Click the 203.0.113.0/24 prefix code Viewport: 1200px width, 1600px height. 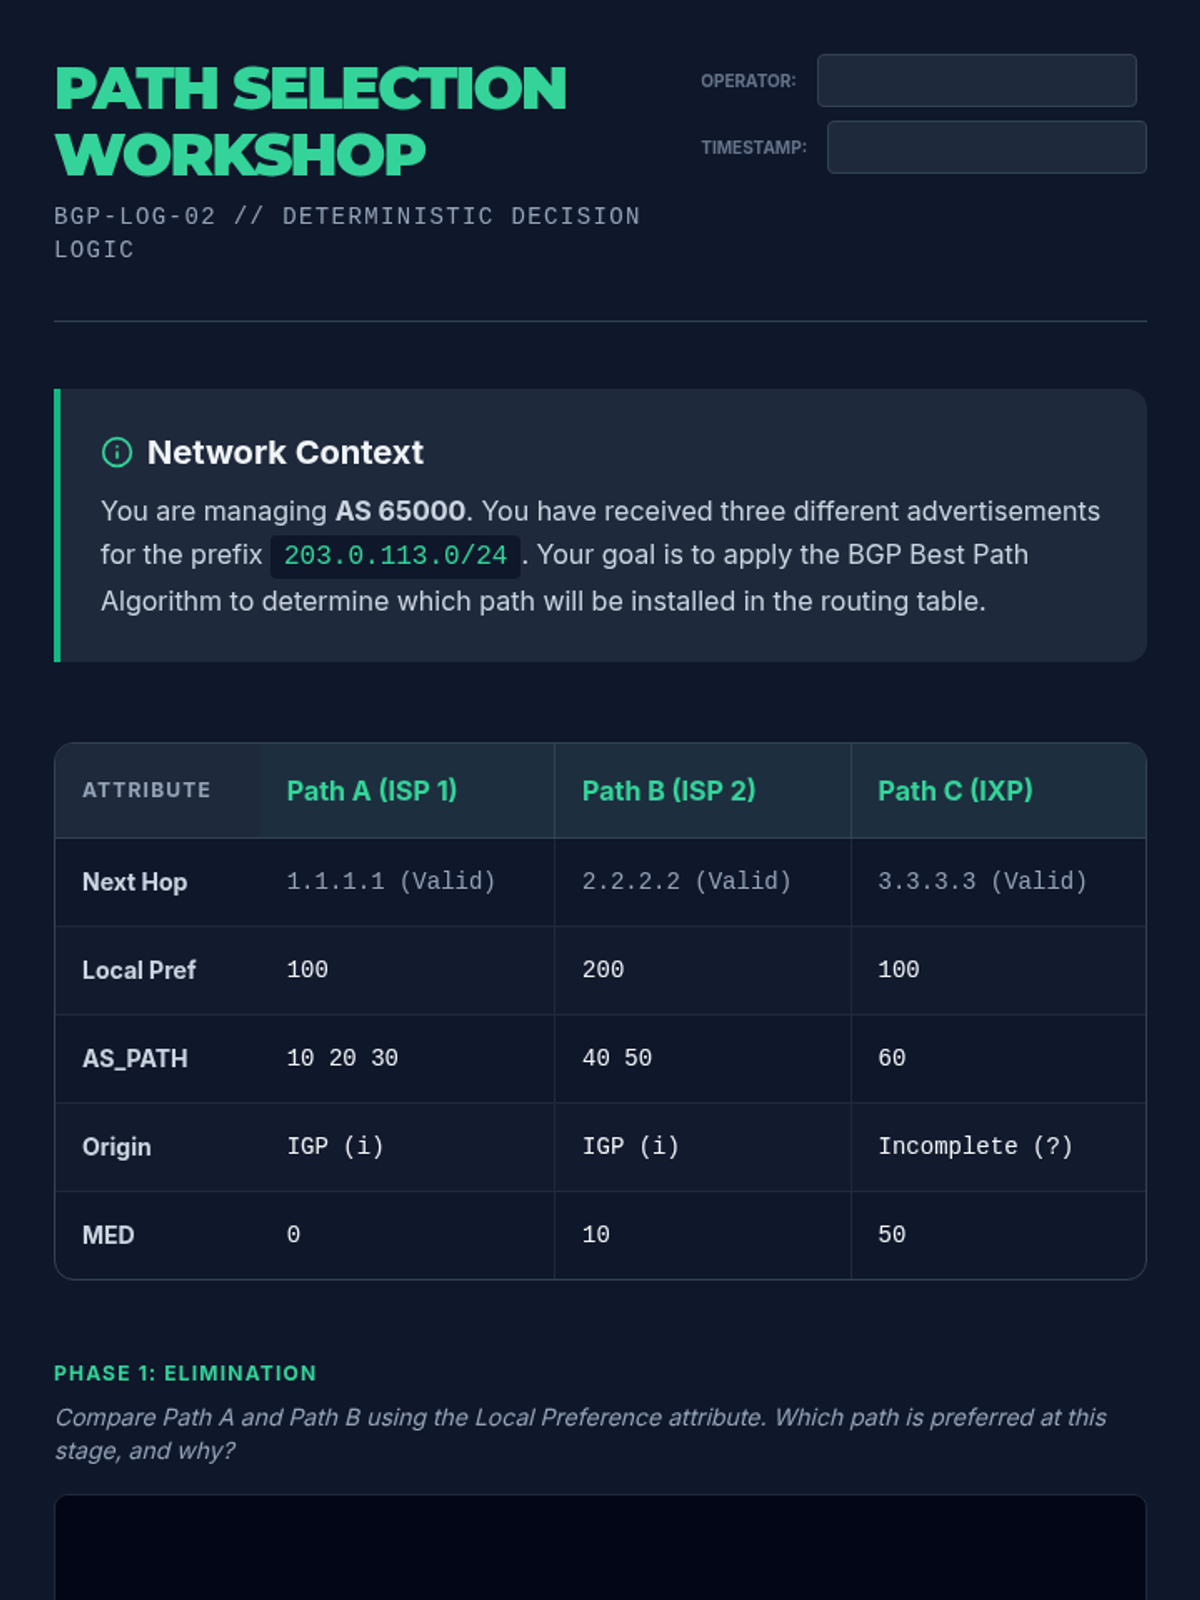(x=395, y=556)
